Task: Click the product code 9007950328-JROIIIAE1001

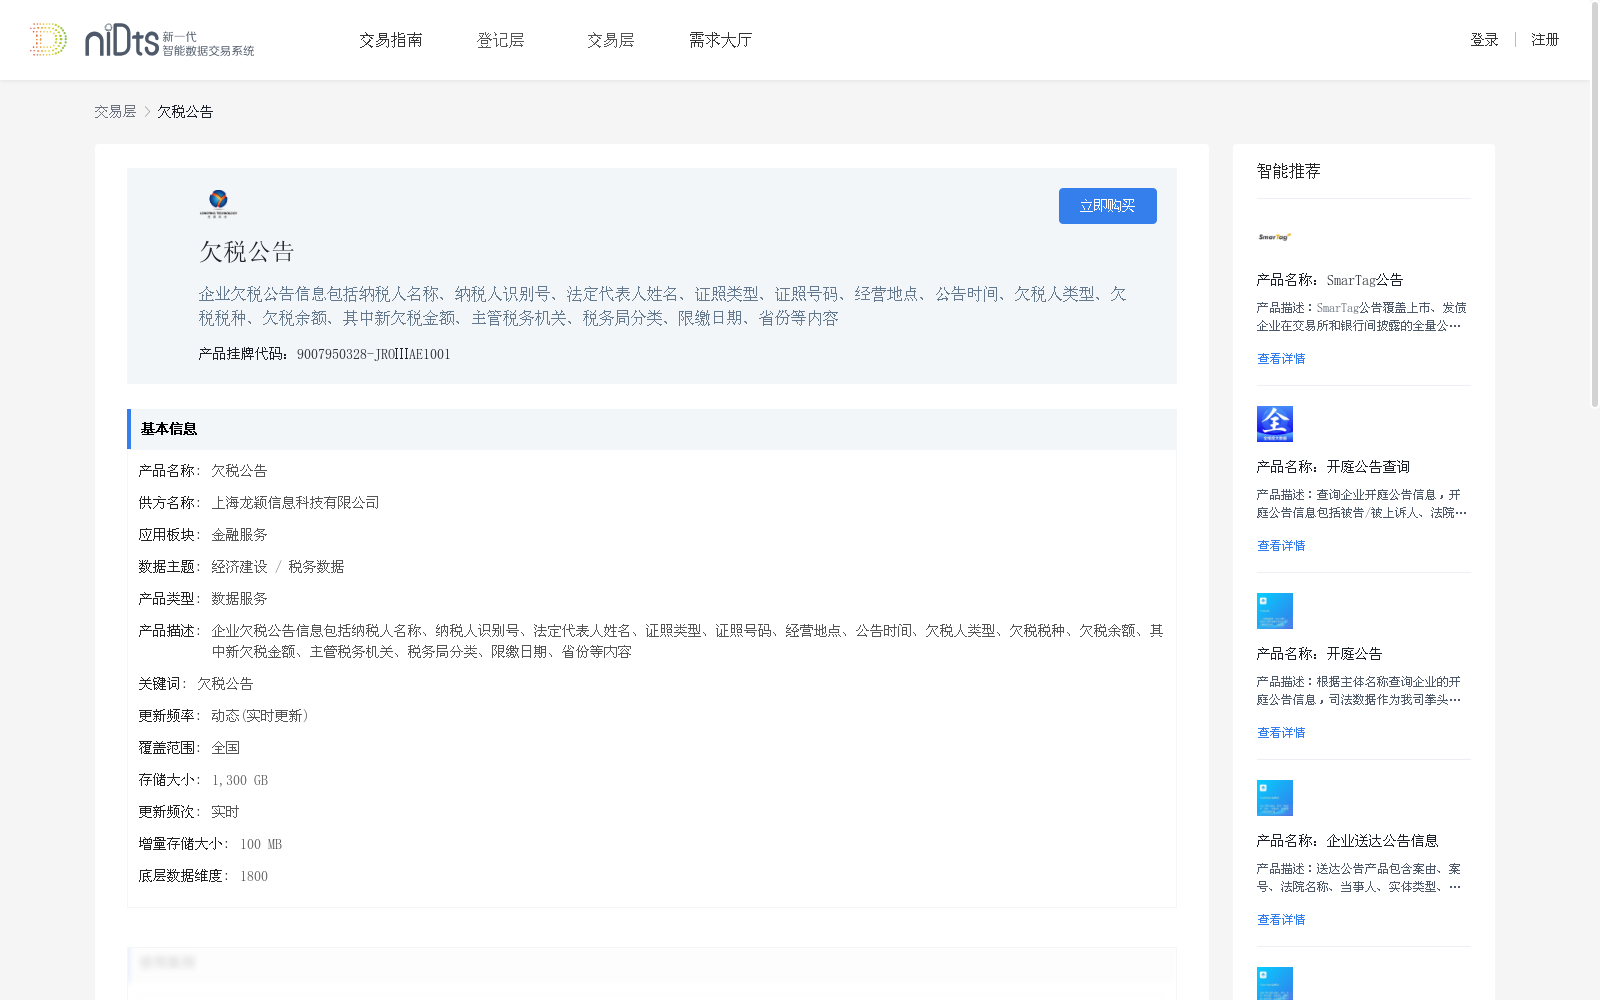Action: [x=374, y=354]
